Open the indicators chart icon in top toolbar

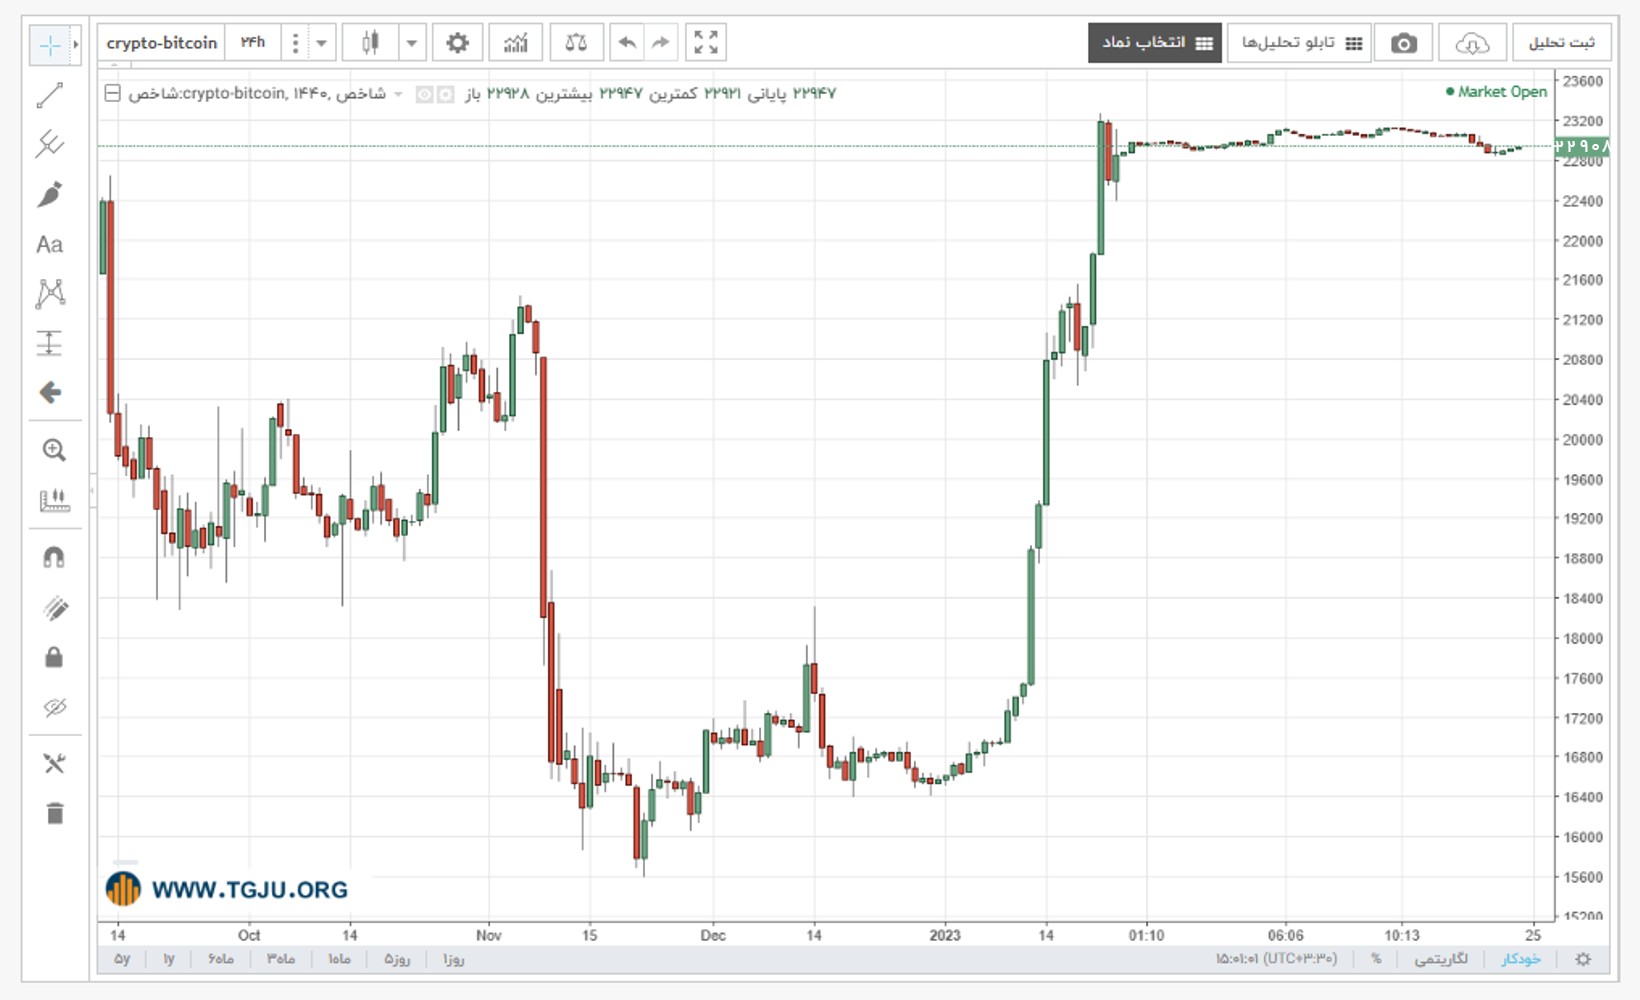[516, 43]
